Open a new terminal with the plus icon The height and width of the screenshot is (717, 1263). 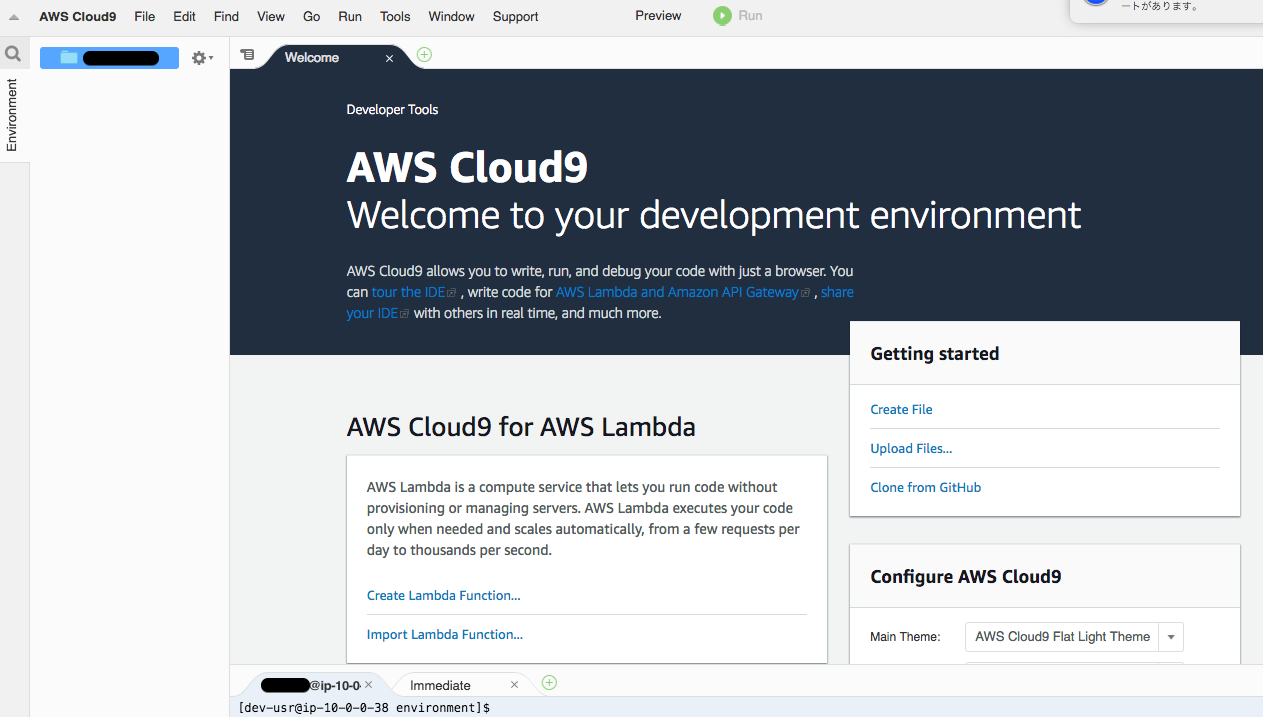click(548, 682)
